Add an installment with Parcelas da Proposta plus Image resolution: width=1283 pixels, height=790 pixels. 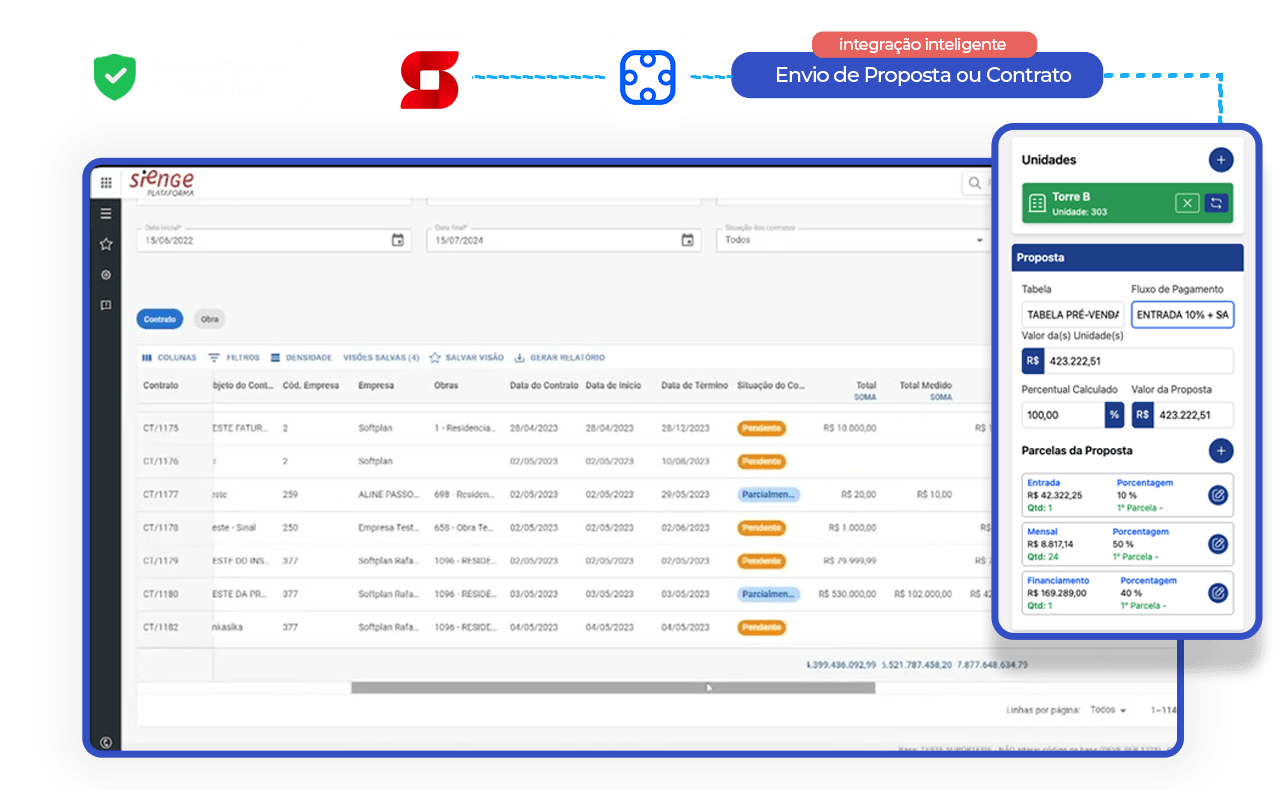1220,451
